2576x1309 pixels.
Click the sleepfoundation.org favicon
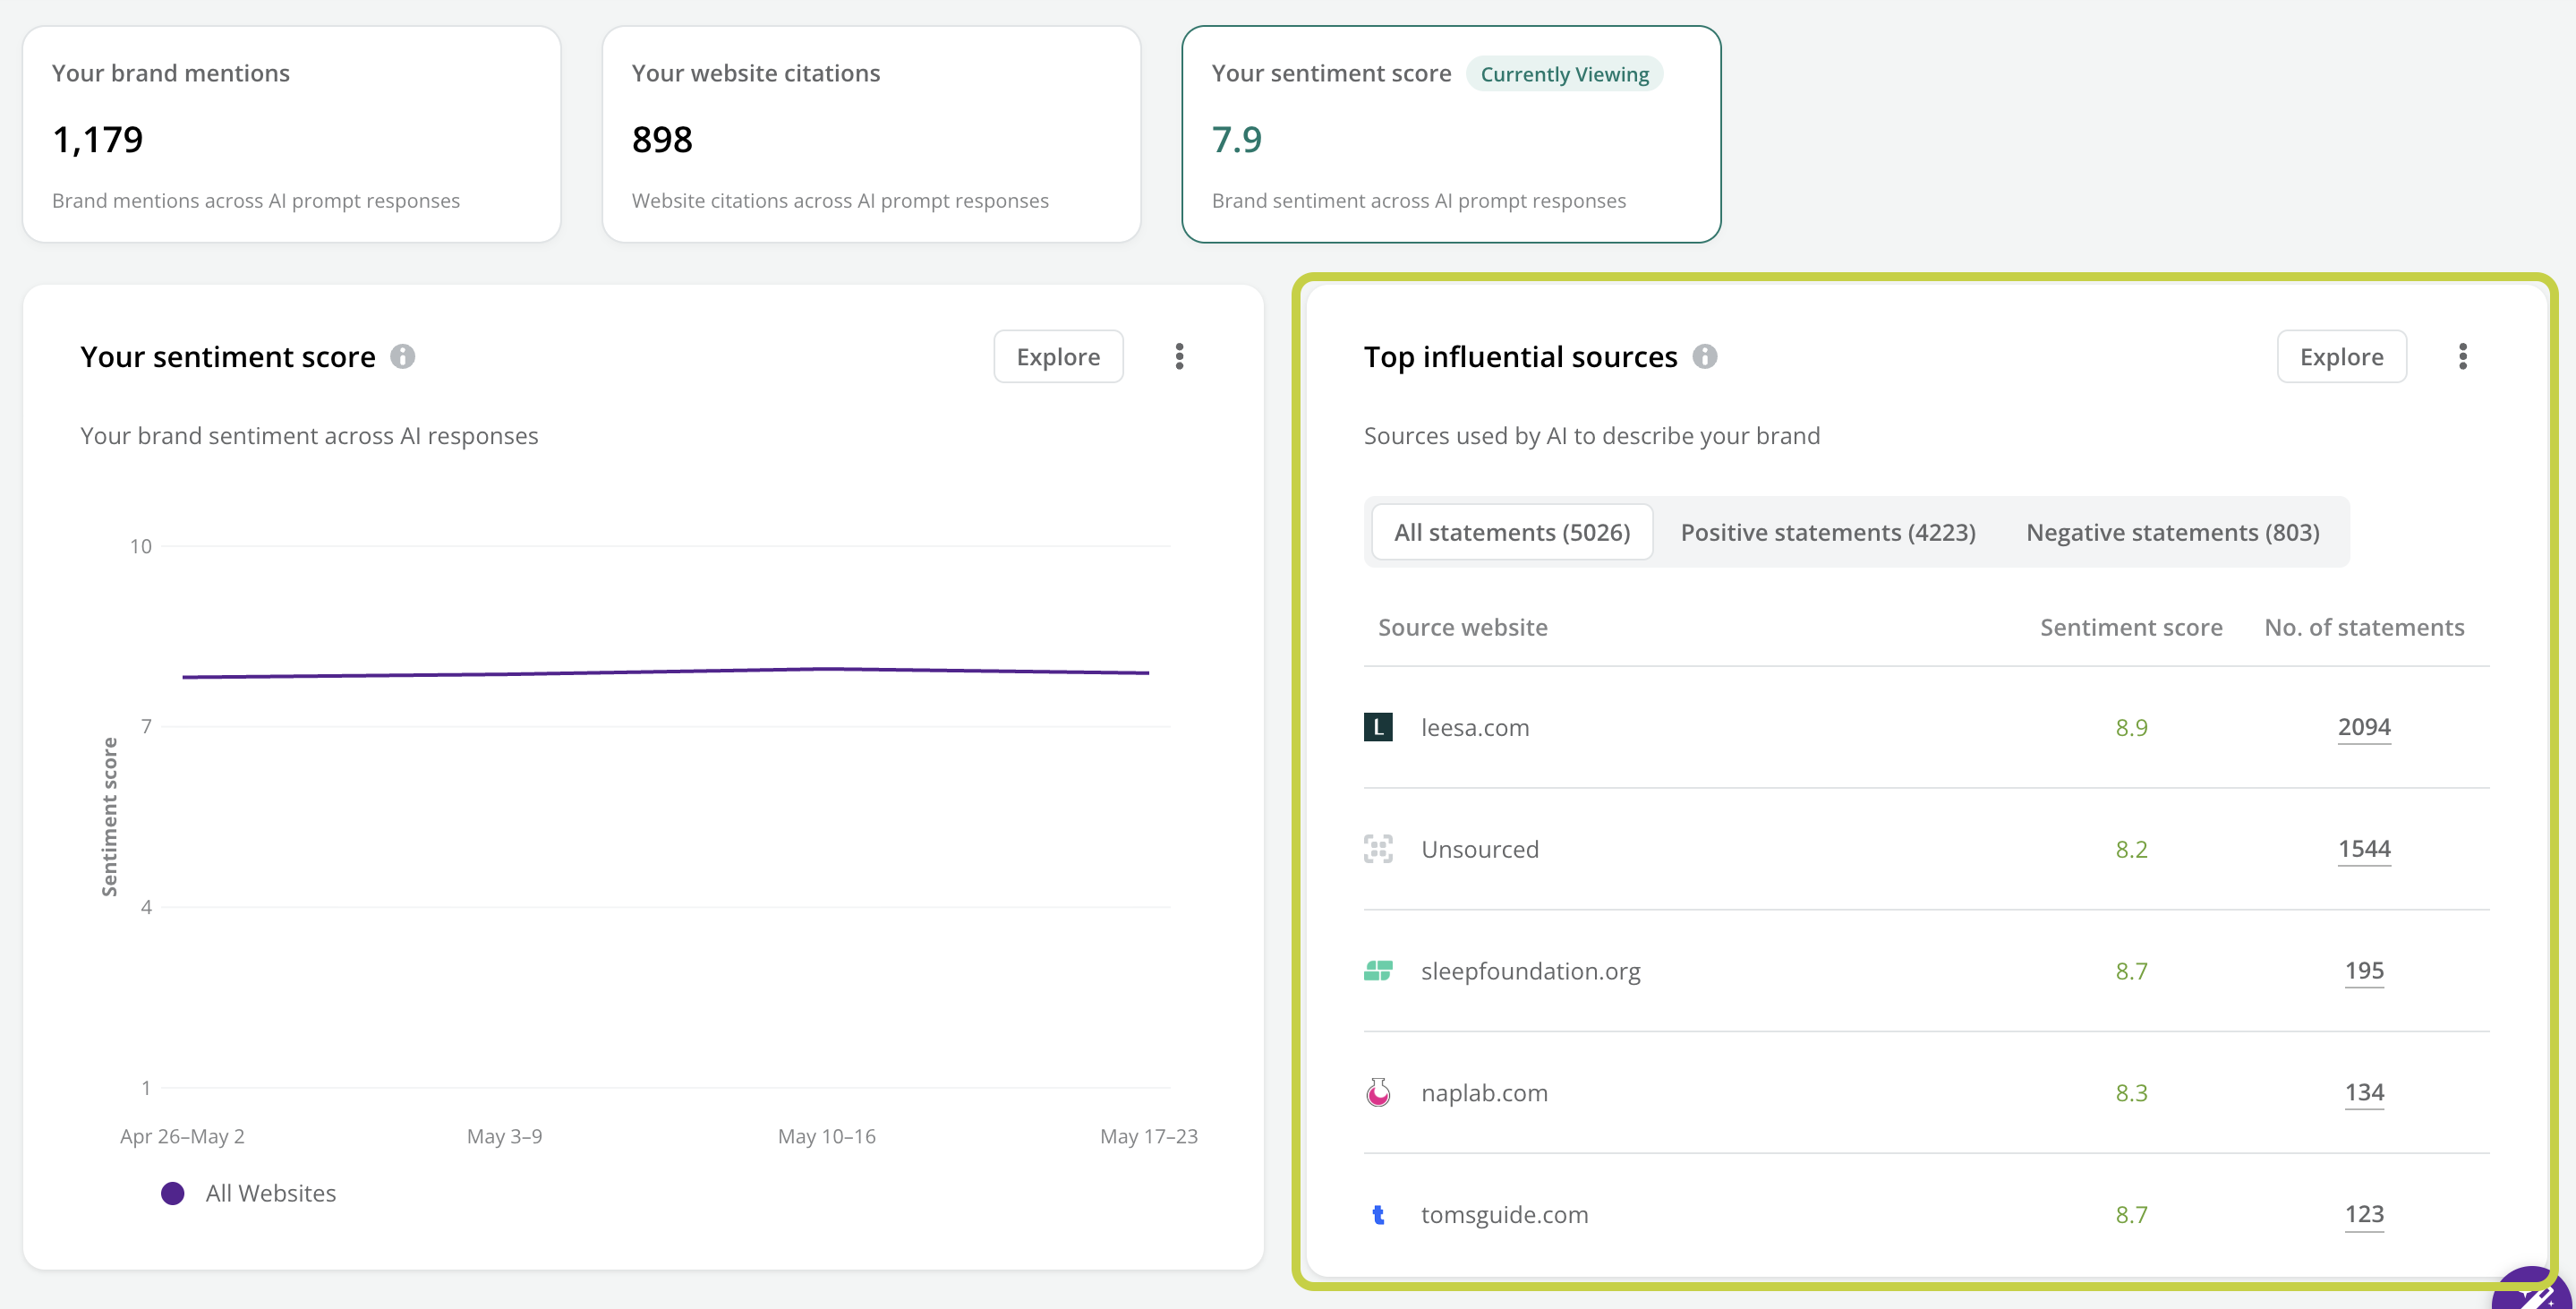pyautogui.click(x=1378, y=971)
